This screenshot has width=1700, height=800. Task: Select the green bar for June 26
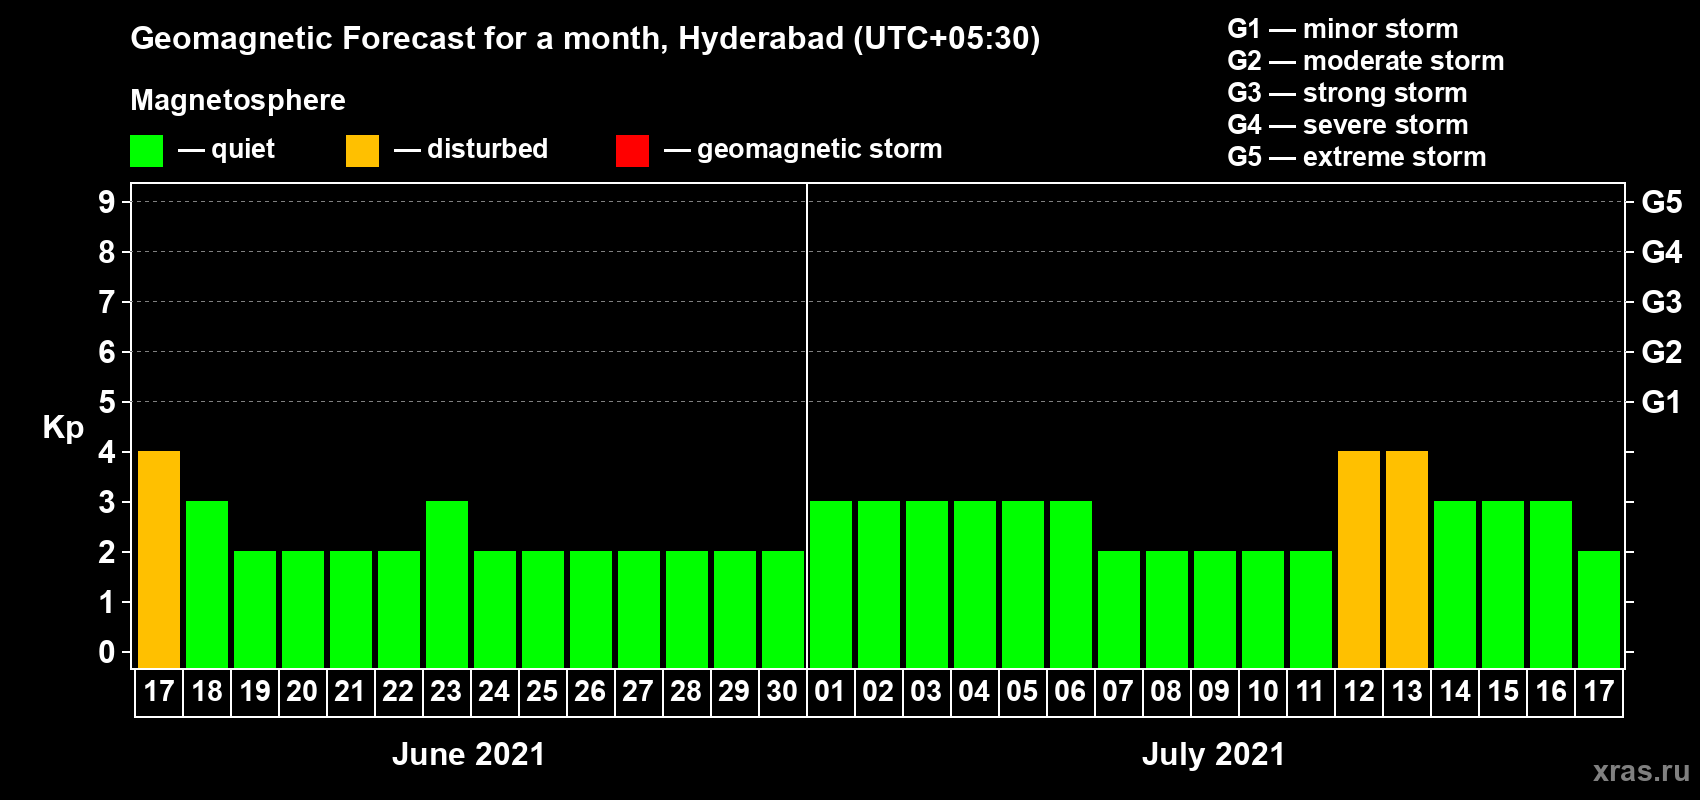click(591, 609)
